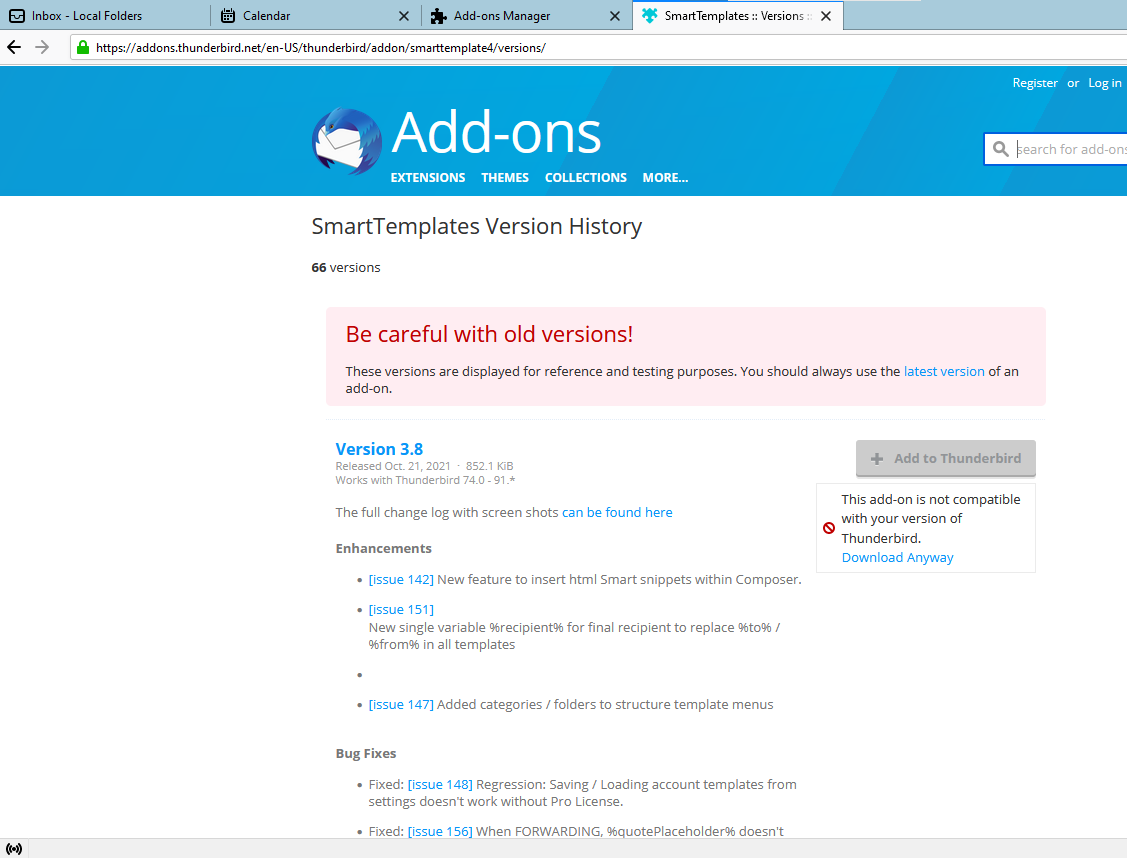
Task: Click the Inbox tab icon
Action: coord(17,15)
